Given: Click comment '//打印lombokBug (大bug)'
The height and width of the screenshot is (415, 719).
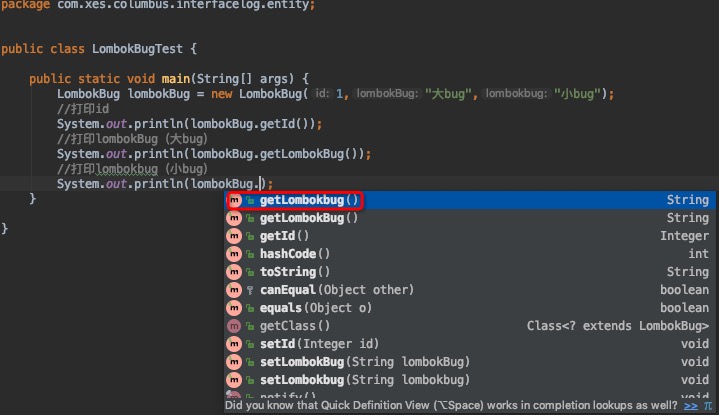Looking at the screenshot, I should click(x=132, y=138).
